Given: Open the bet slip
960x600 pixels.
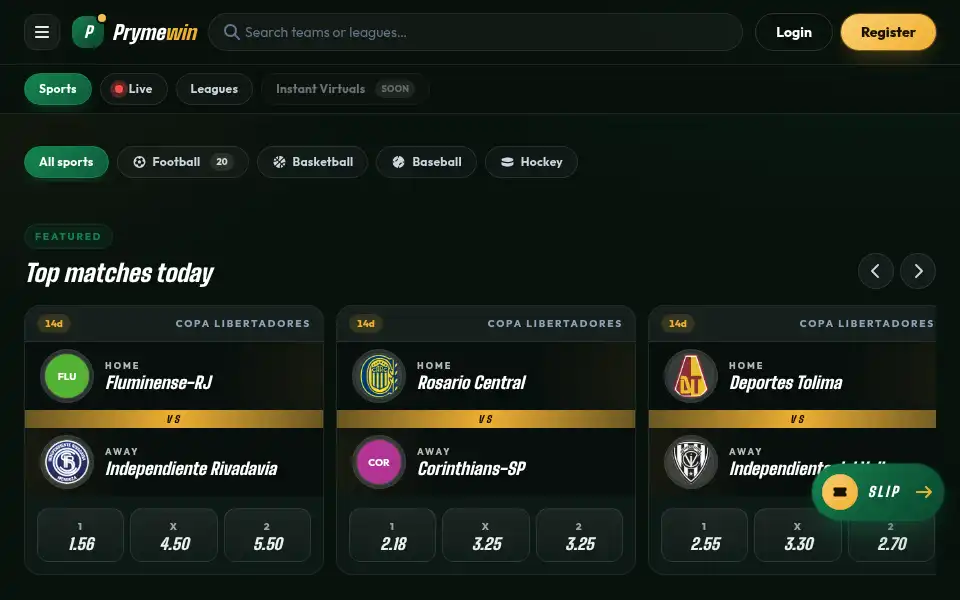Looking at the screenshot, I should pos(877,492).
